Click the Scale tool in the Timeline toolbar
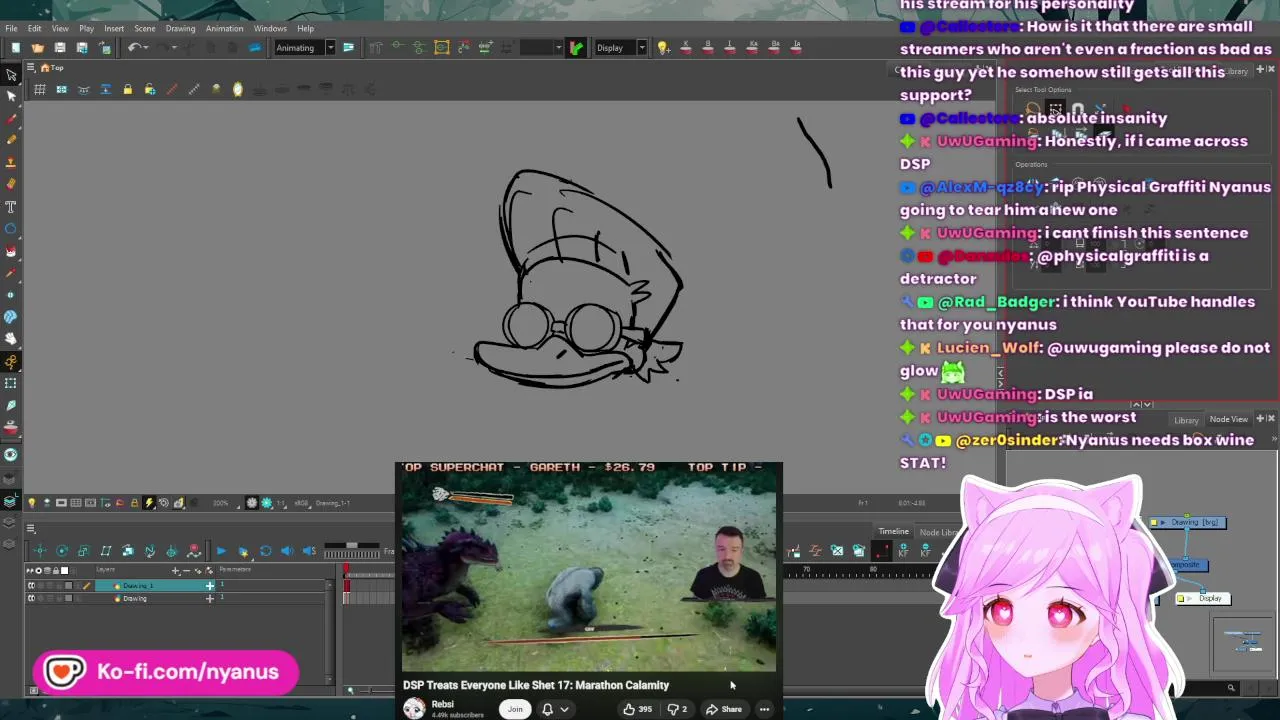 pos(84,551)
